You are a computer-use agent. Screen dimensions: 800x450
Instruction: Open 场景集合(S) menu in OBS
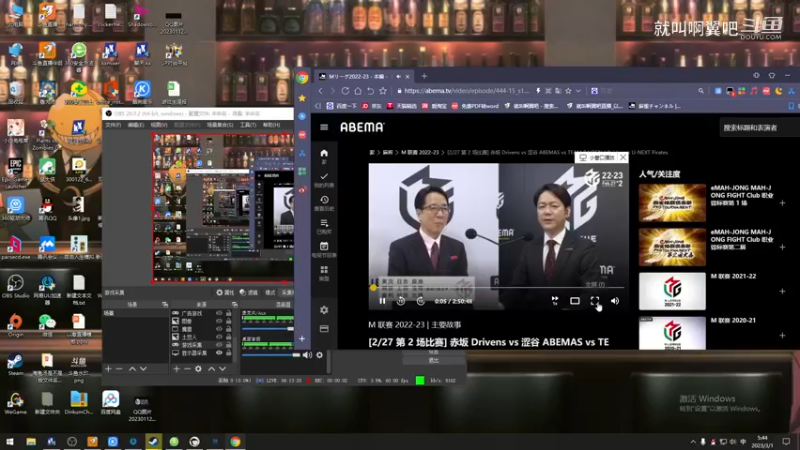[220, 125]
